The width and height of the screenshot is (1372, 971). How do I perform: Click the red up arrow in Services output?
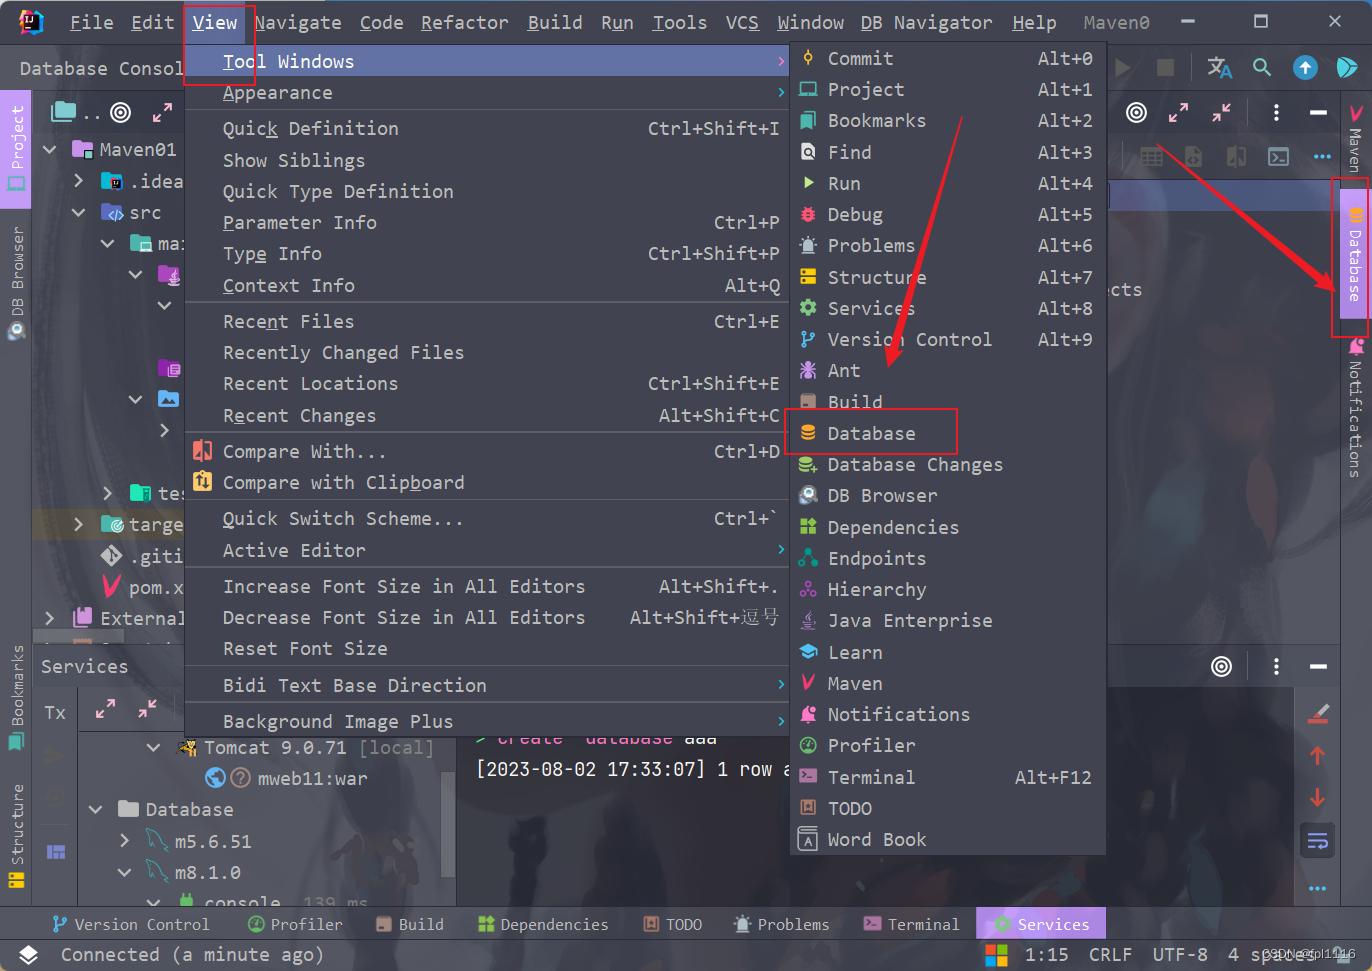coord(1318,756)
